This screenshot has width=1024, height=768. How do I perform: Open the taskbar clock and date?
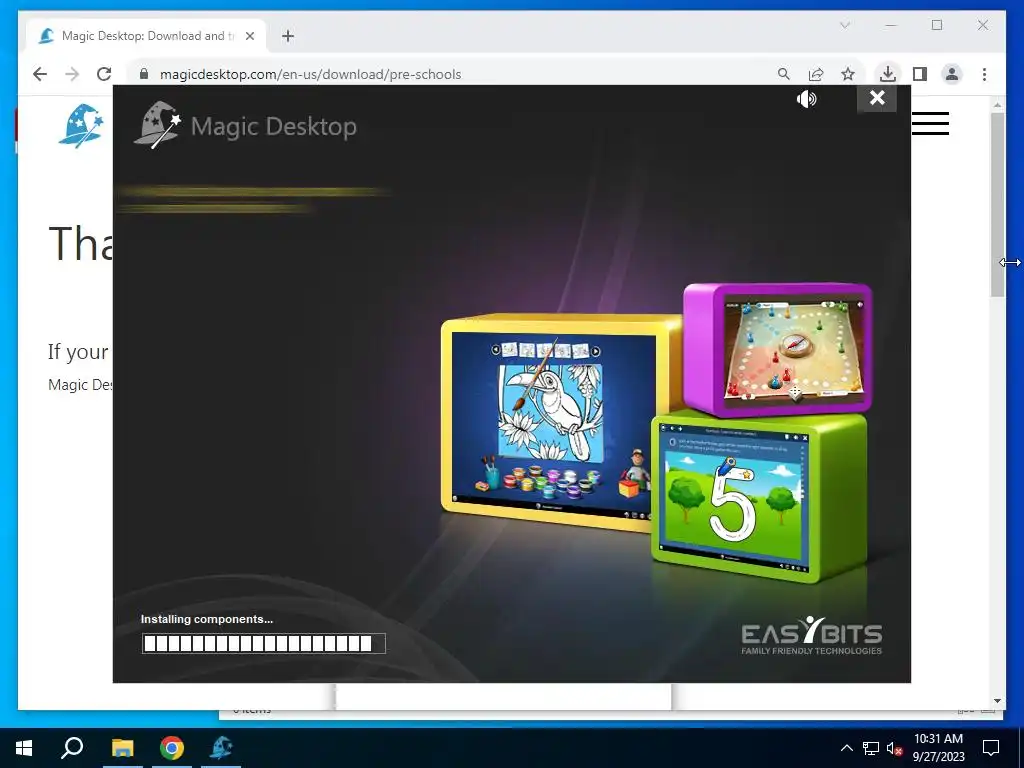click(938, 748)
